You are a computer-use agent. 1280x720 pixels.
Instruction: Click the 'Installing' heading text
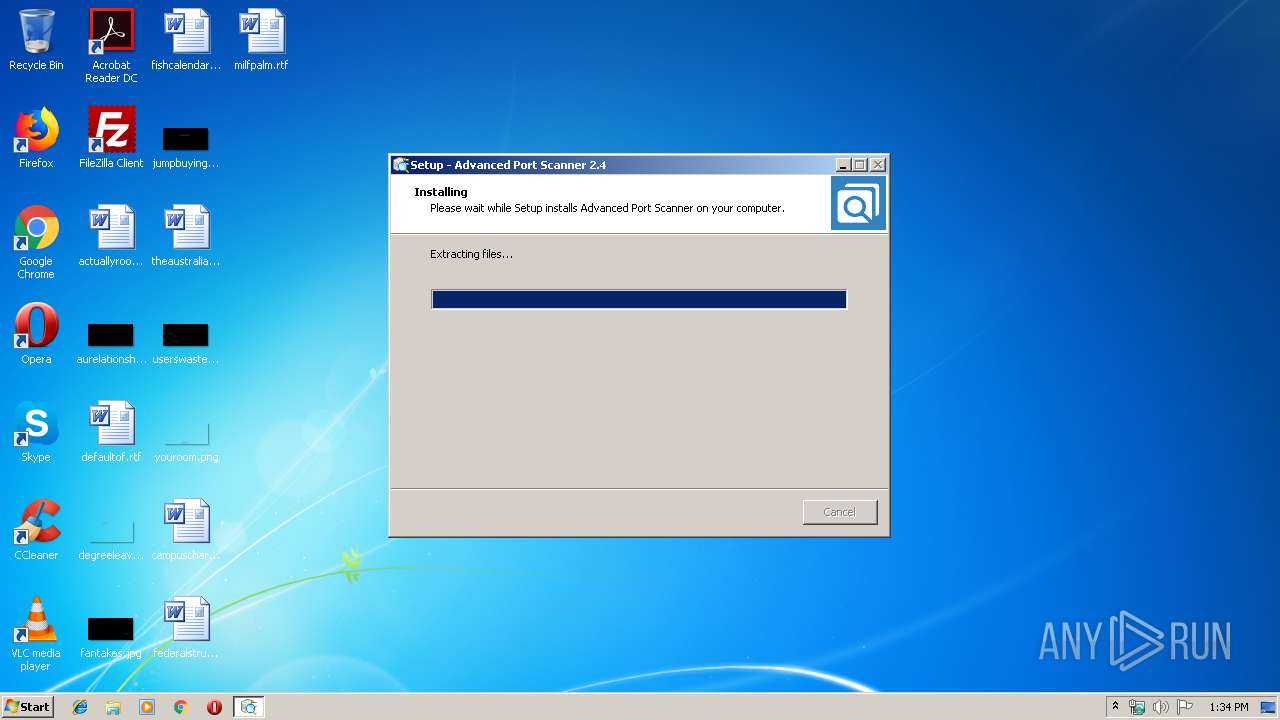[441, 192]
